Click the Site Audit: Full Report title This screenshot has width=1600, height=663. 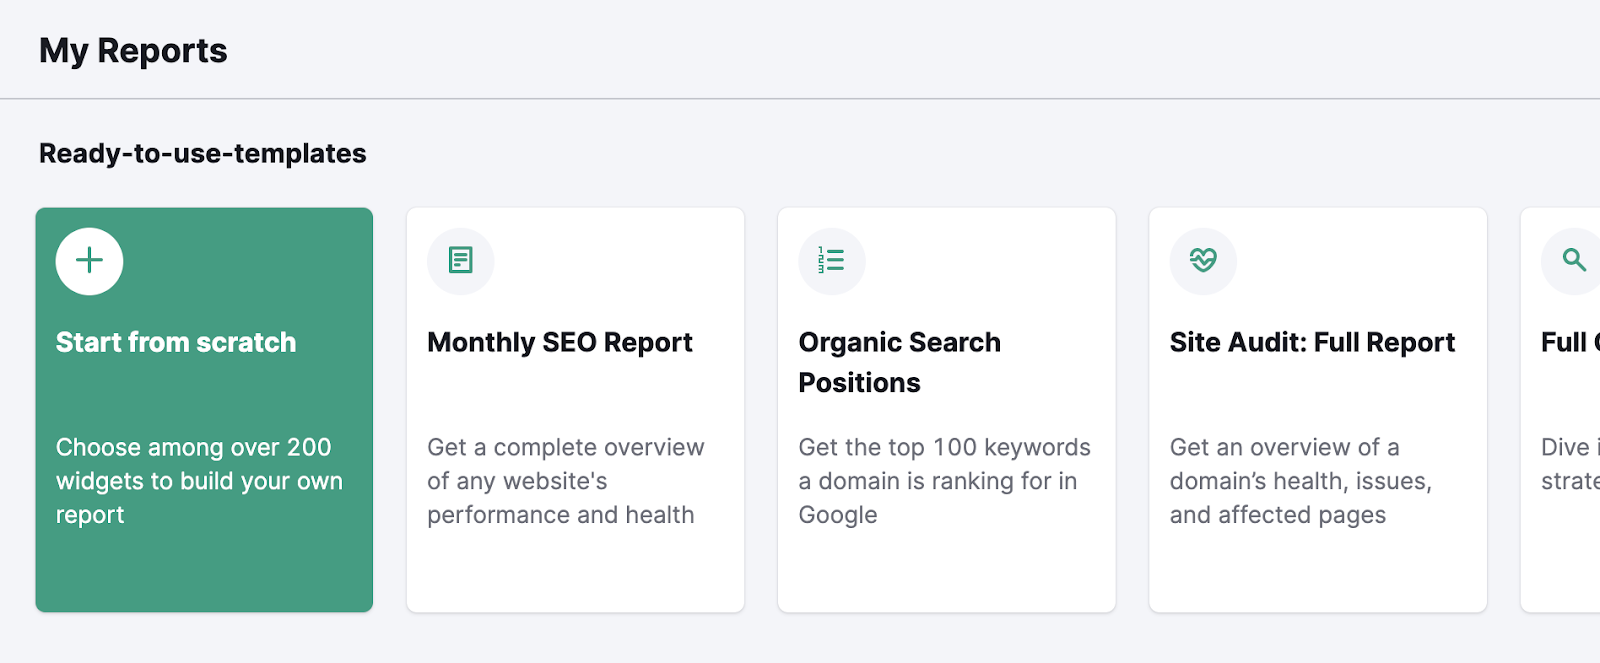pos(1312,342)
